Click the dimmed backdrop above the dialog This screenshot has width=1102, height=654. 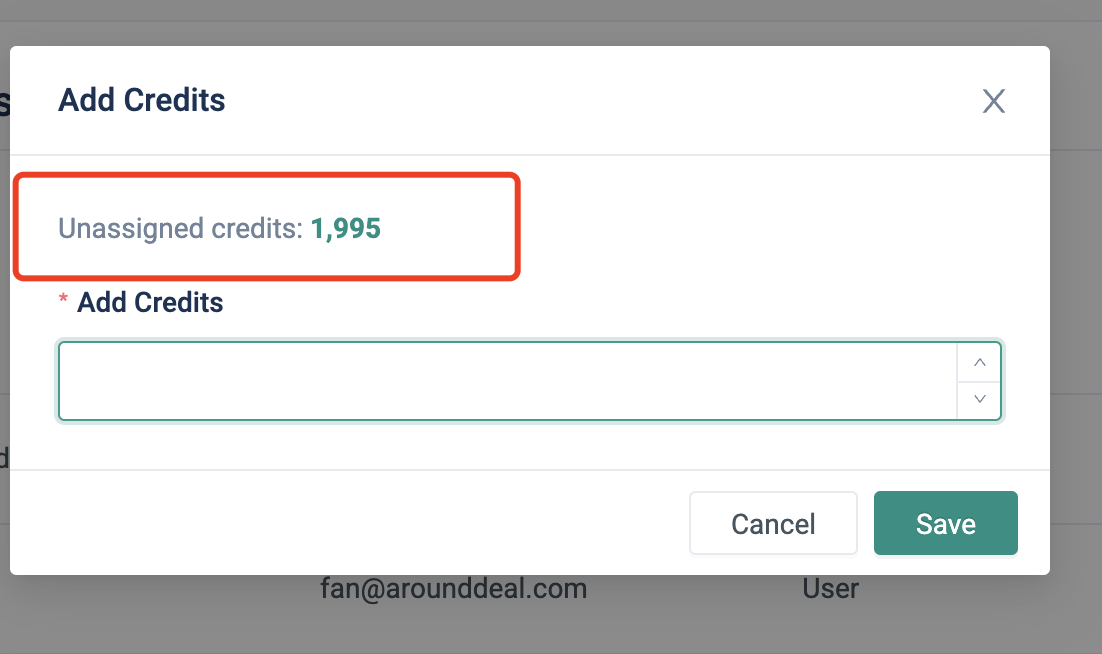pyautogui.click(x=550, y=22)
